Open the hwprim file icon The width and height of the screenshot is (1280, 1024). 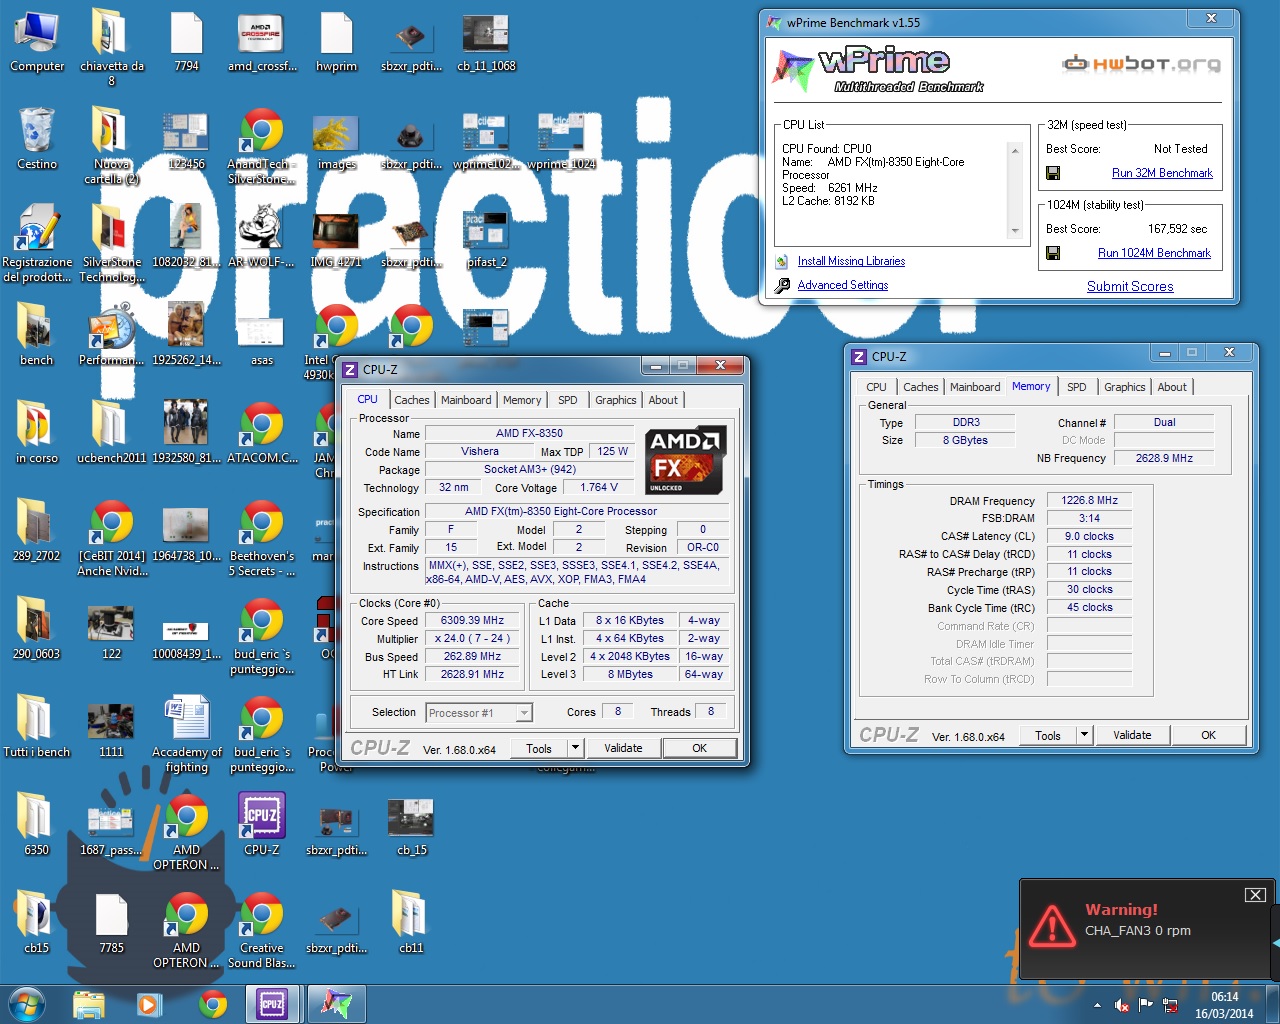click(336, 42)
